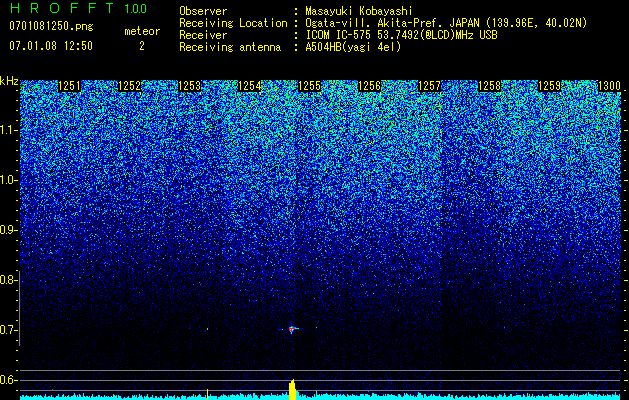This screenshot has height=400, width=629.
Task: Click the A504HB(yagi 4el) antenna text
Action: [x=353, y=47]
